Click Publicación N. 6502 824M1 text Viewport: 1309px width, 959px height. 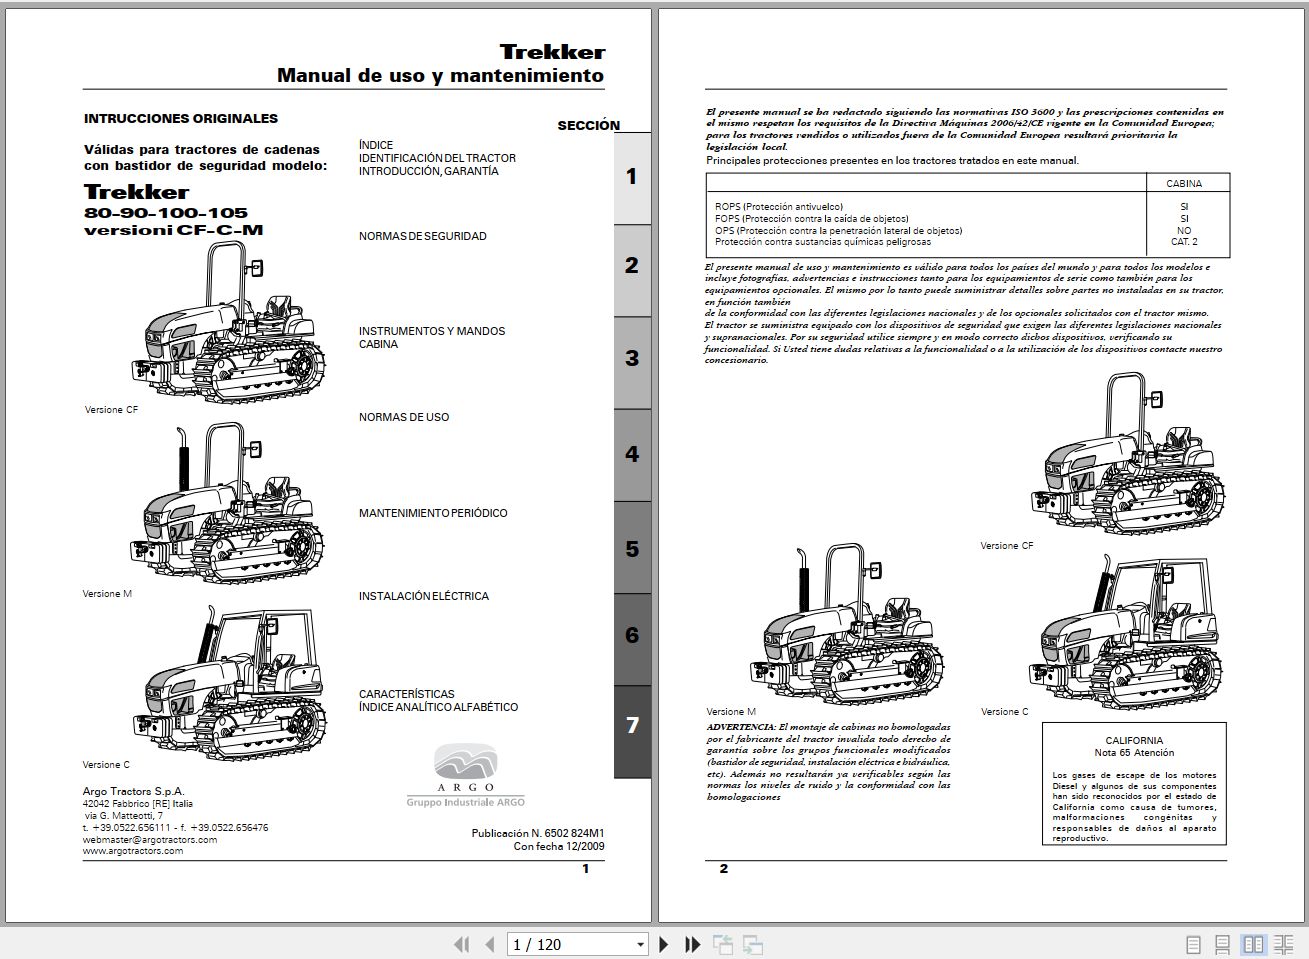(x=537, y=833)
